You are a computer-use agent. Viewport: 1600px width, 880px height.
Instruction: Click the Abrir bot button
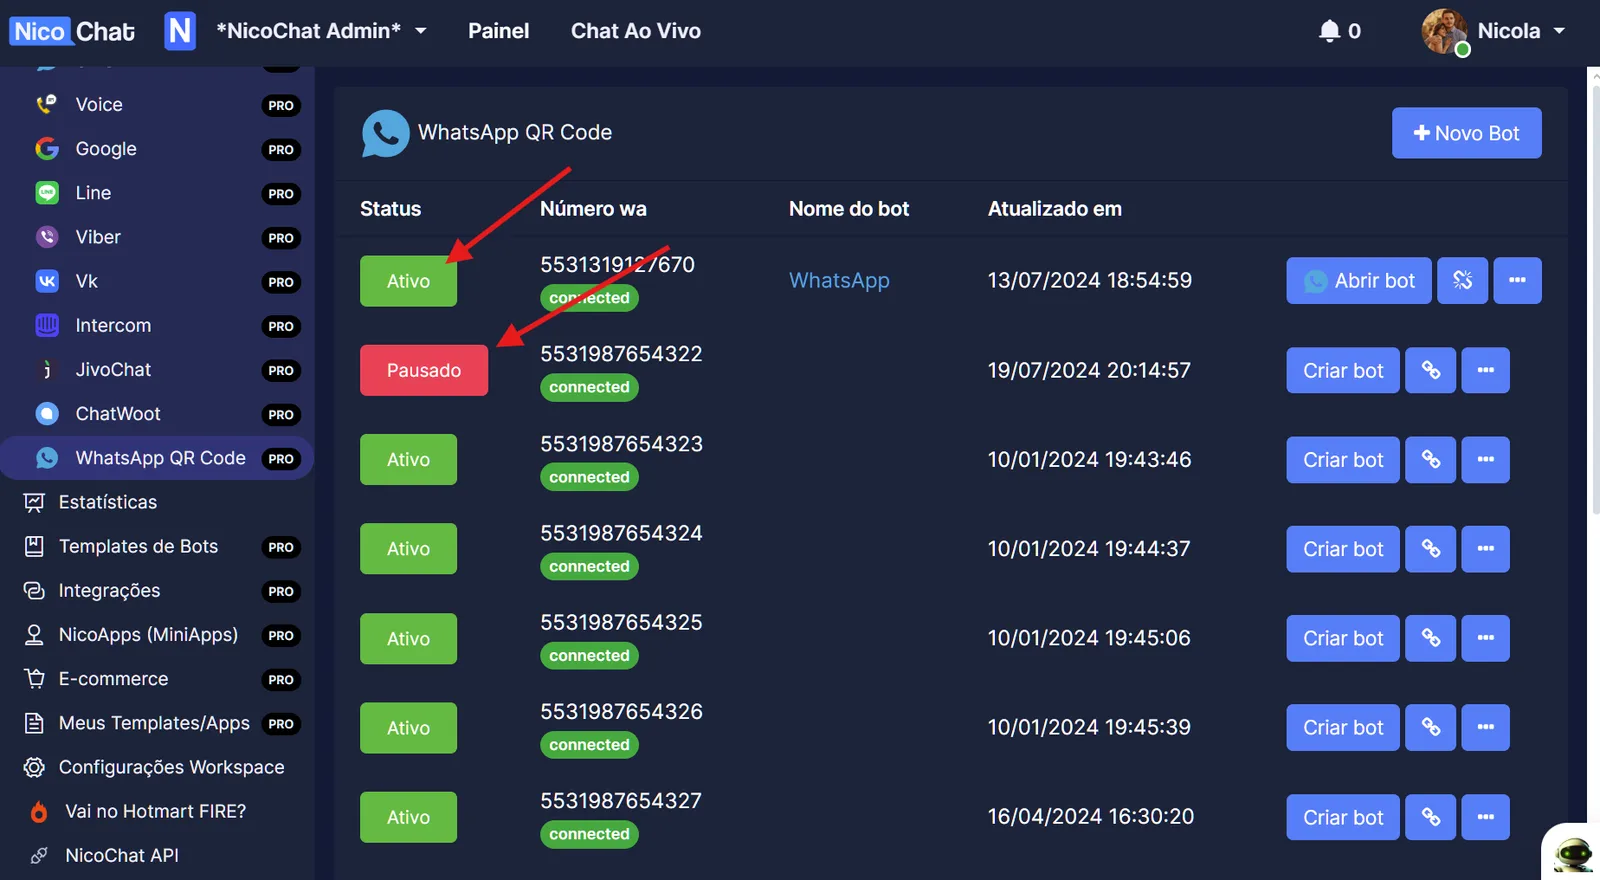pyautogui.click(x=1358, y=280)
